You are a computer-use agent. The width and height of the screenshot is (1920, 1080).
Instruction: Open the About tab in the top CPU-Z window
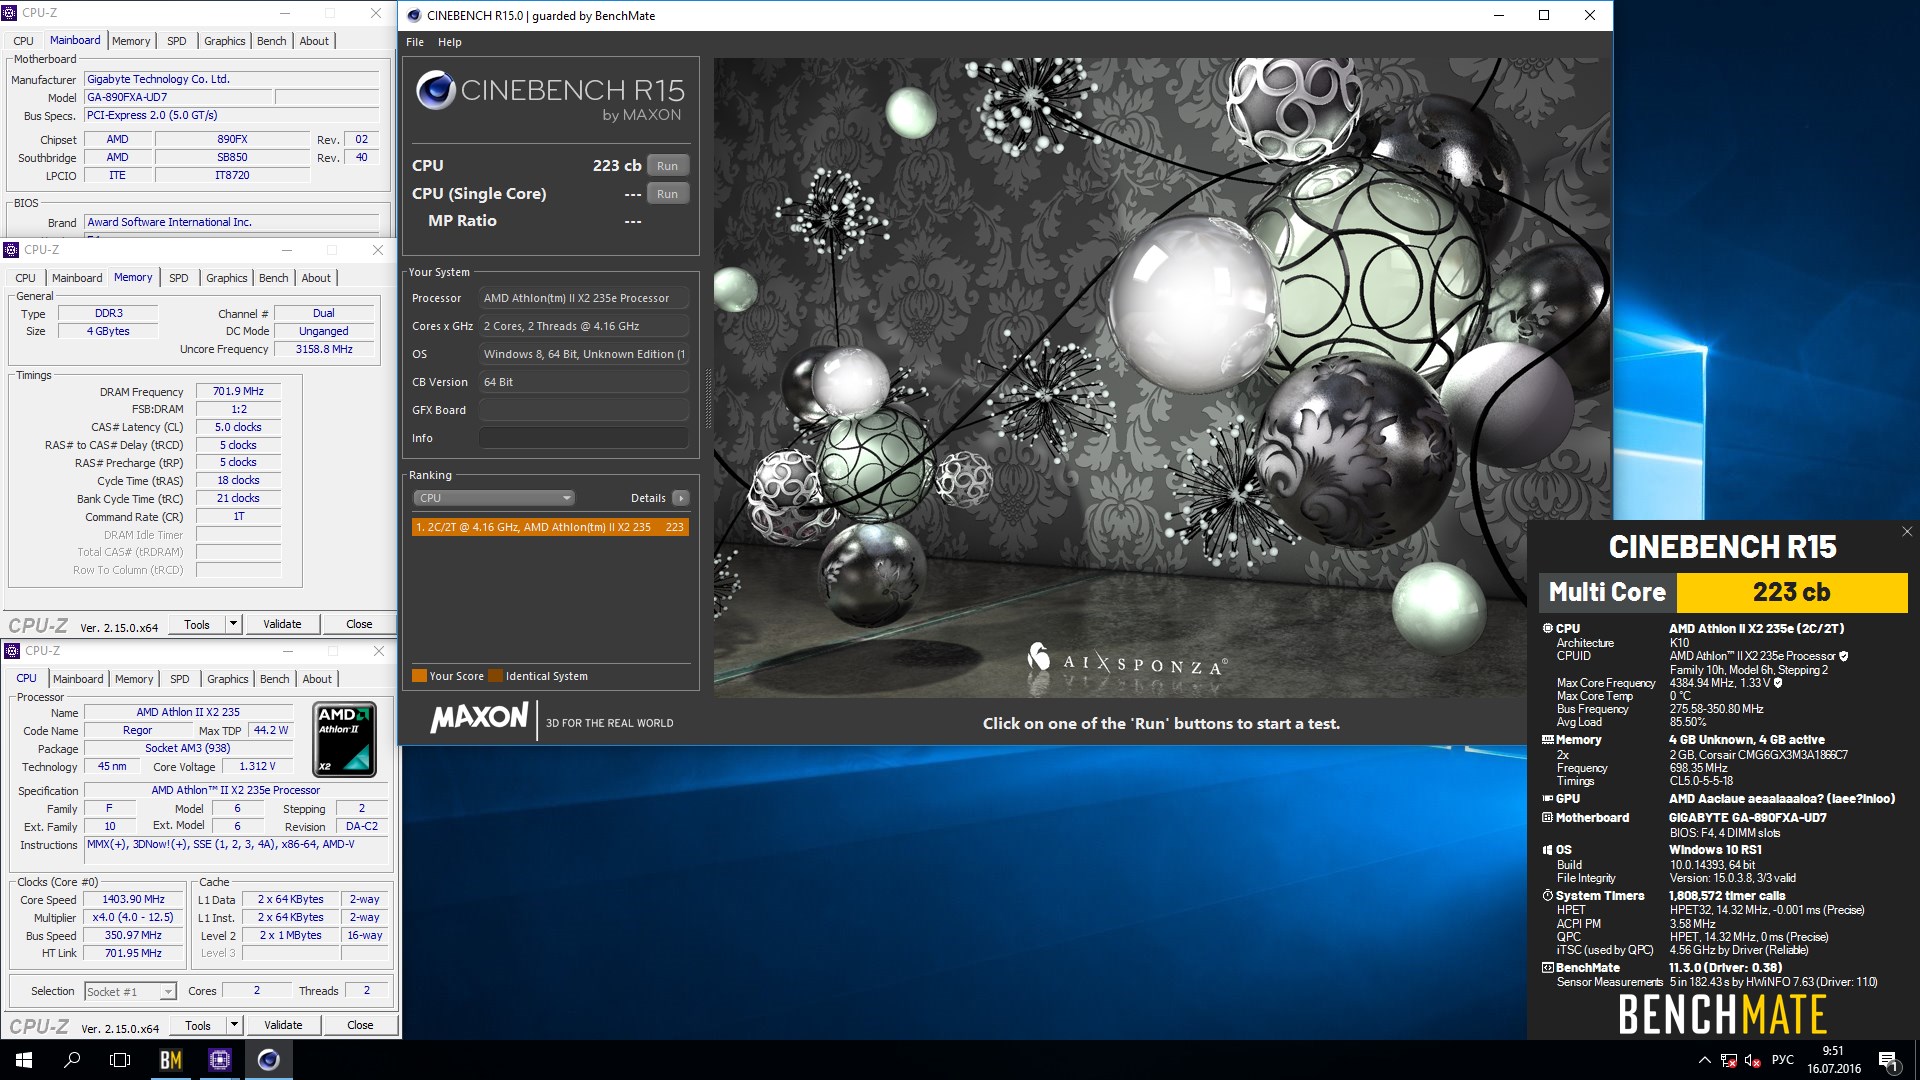[314, 41]
